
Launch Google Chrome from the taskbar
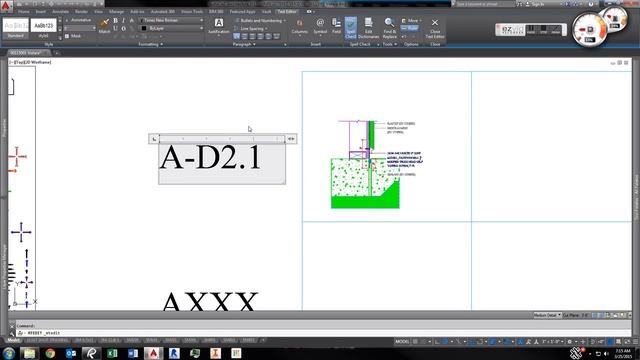[50, 353]
